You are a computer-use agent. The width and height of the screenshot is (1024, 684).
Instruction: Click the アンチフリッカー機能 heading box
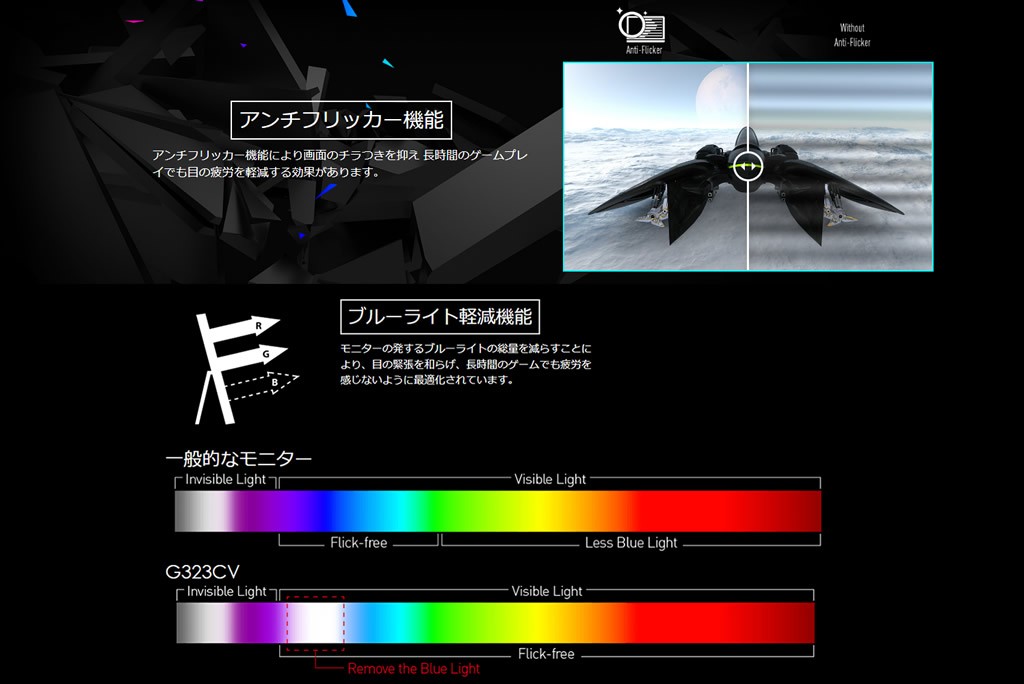[x=341, y=120]
